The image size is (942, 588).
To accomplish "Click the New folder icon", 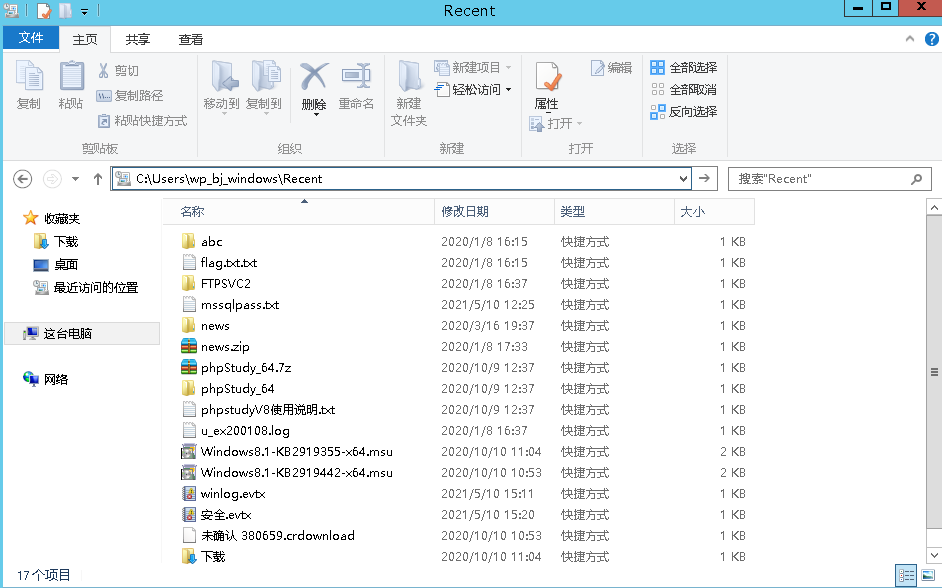I will (x=409, y=76).
